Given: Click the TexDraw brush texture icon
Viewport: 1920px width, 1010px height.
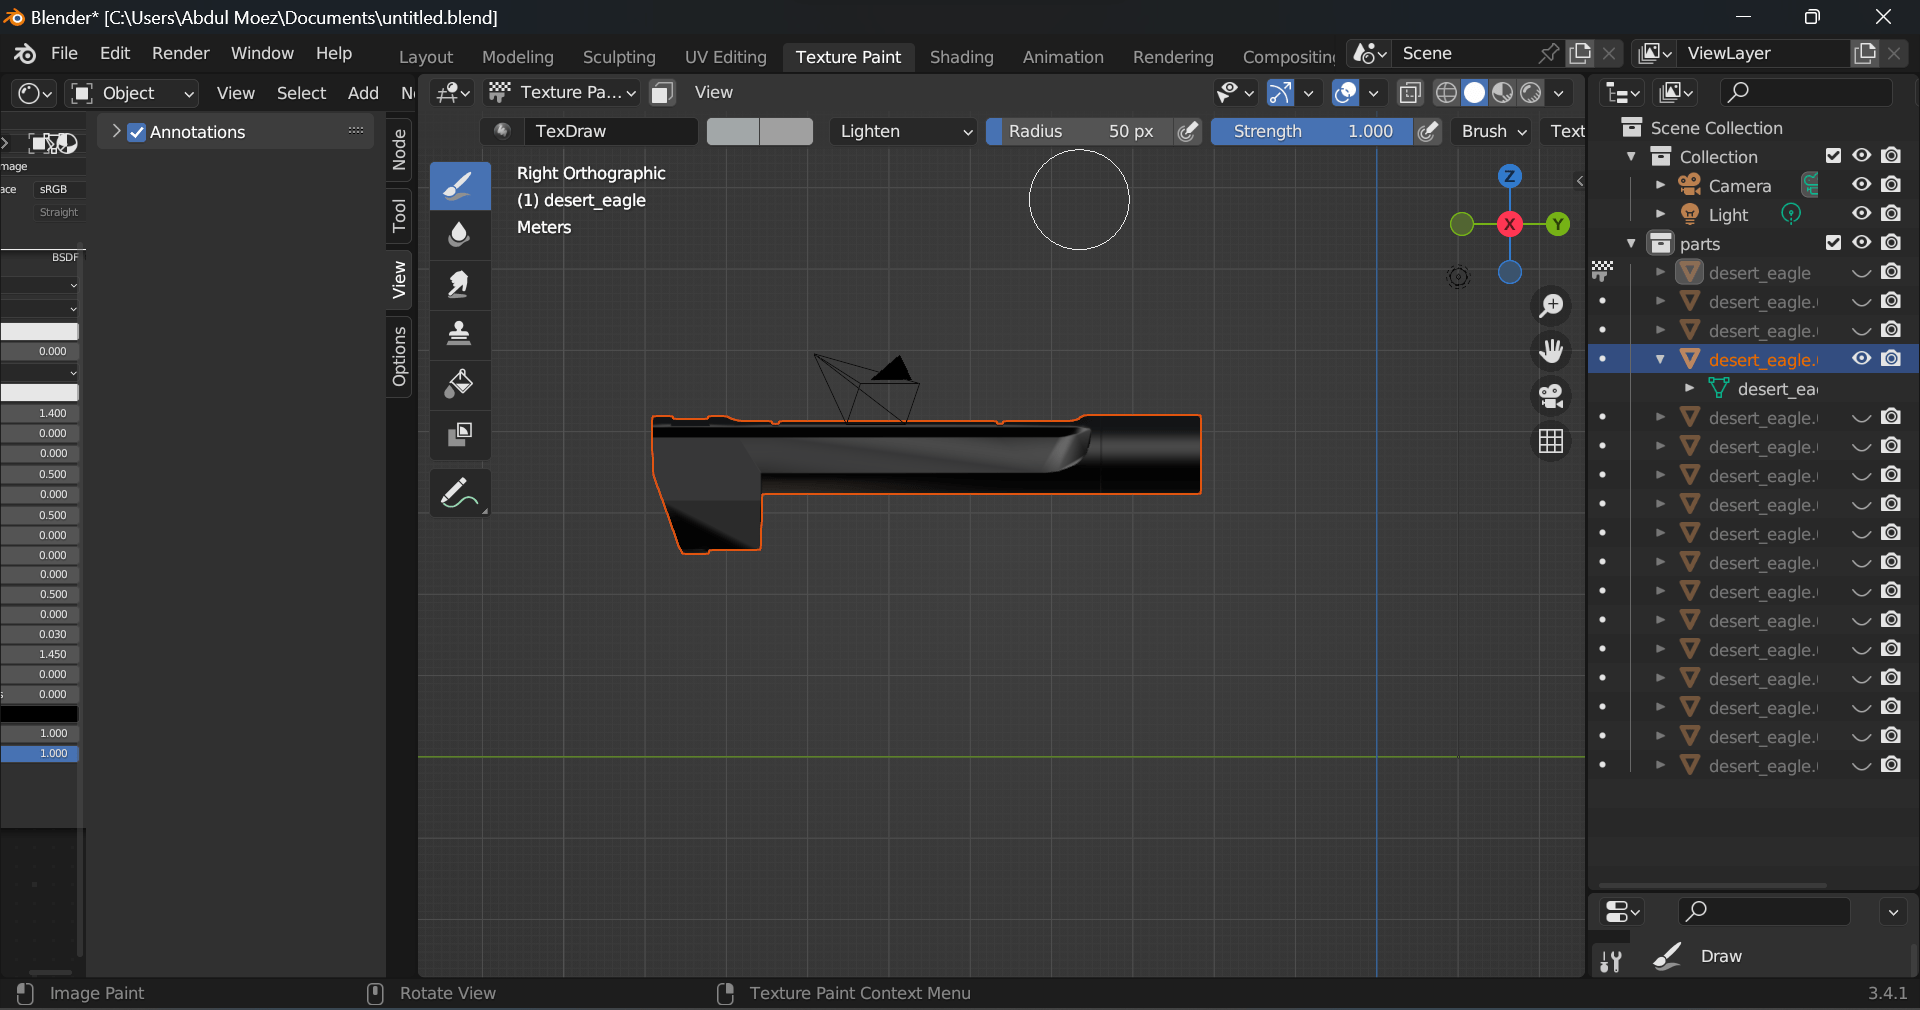Looking at the screenshot, I should point(503,131).
